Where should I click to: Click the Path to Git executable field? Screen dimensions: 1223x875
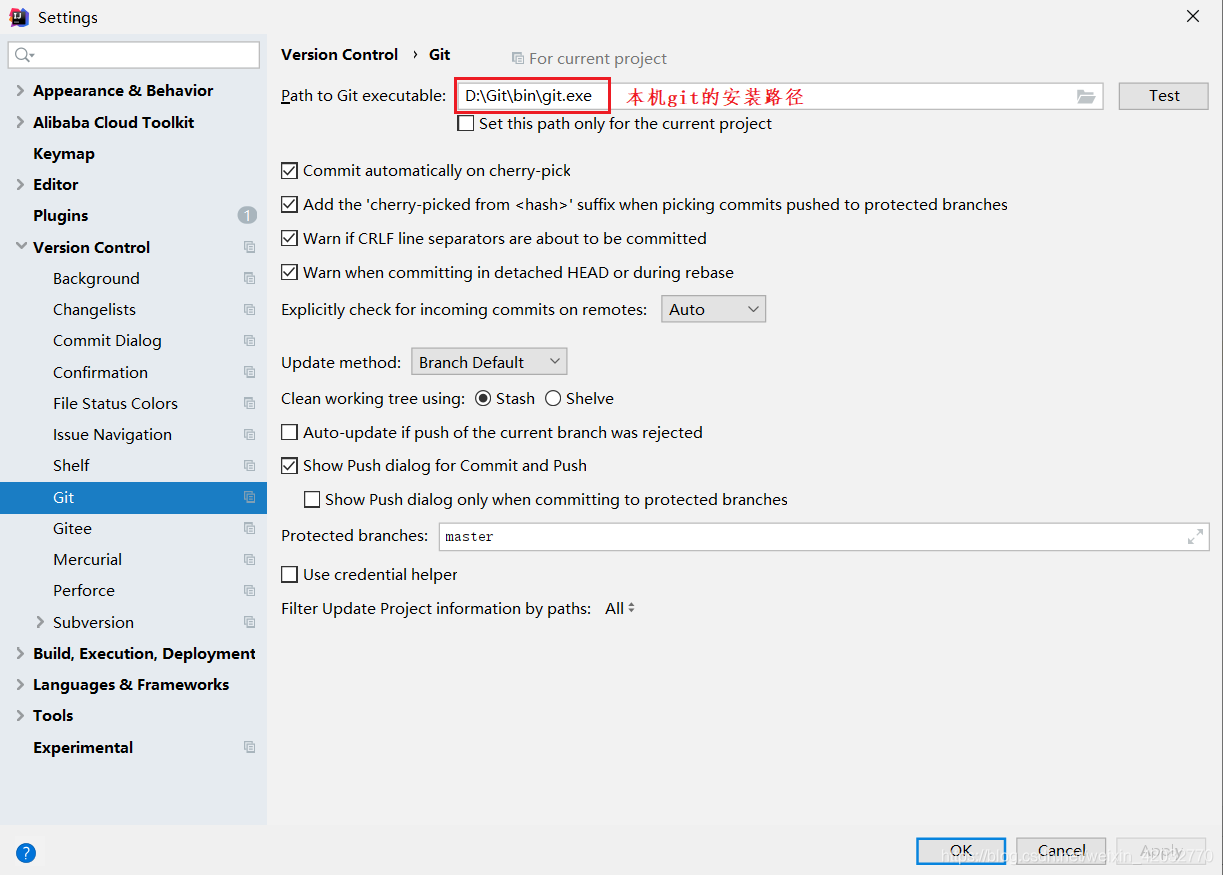click(x=779, y=96)
